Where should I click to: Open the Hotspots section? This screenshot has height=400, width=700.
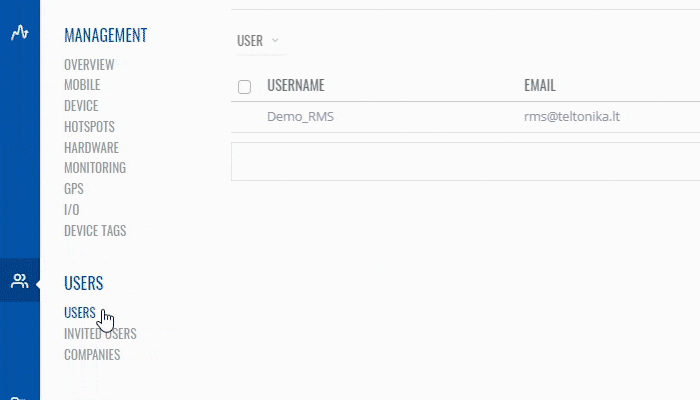[x=89, y=127]
